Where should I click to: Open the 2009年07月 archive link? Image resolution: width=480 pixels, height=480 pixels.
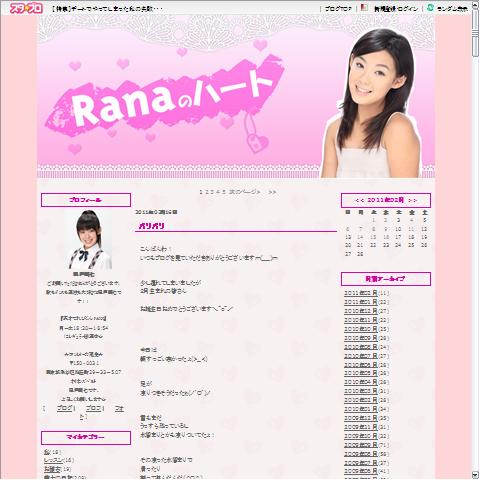click(x=361, y=463)
